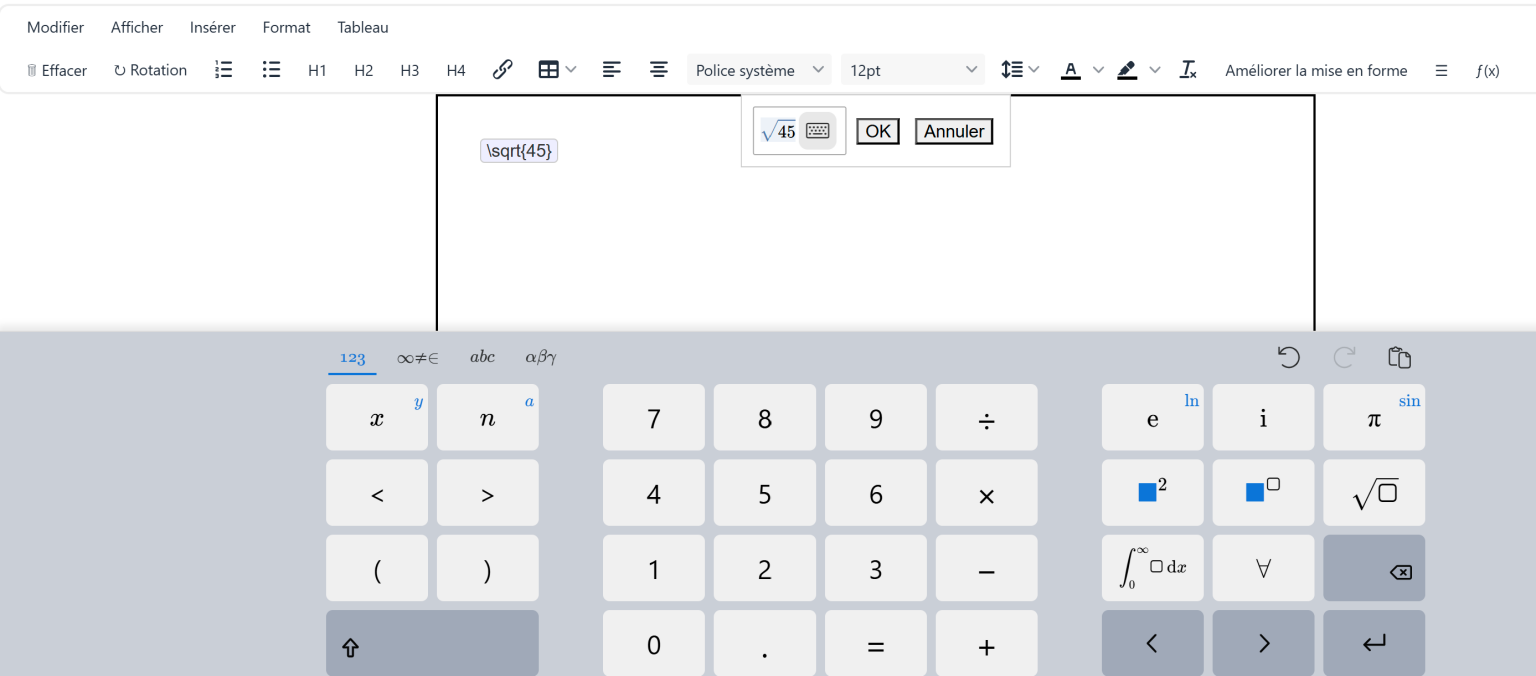
Task: Click the Annuler button
Action: [x=954, y=131]
